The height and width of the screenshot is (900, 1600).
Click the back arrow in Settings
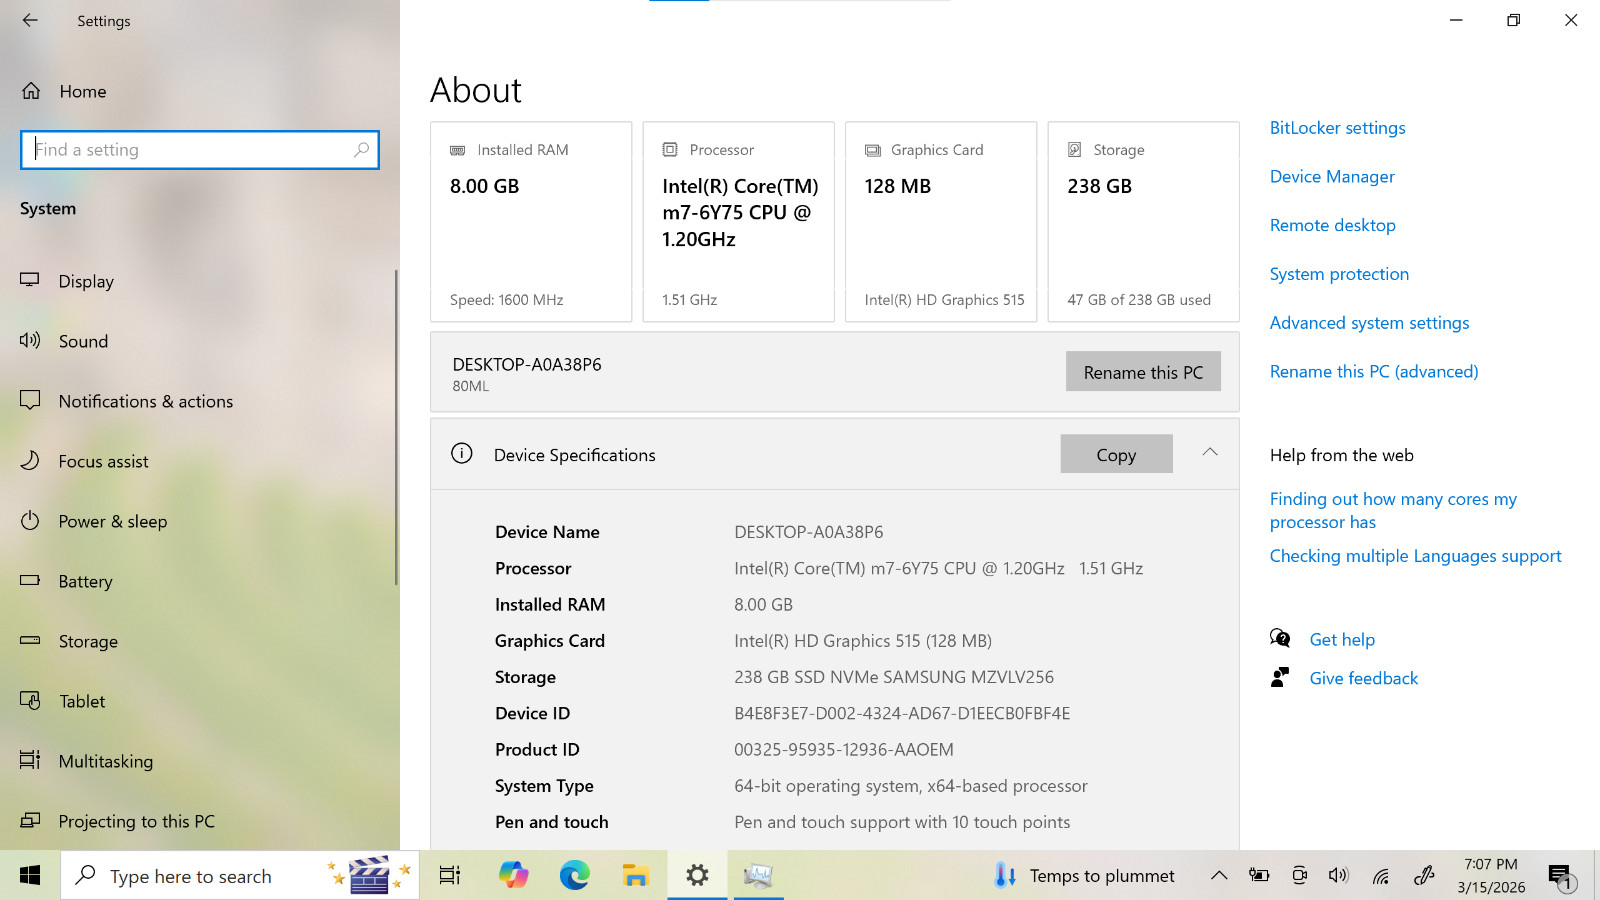pyautogui.click(x=30, y=20)
